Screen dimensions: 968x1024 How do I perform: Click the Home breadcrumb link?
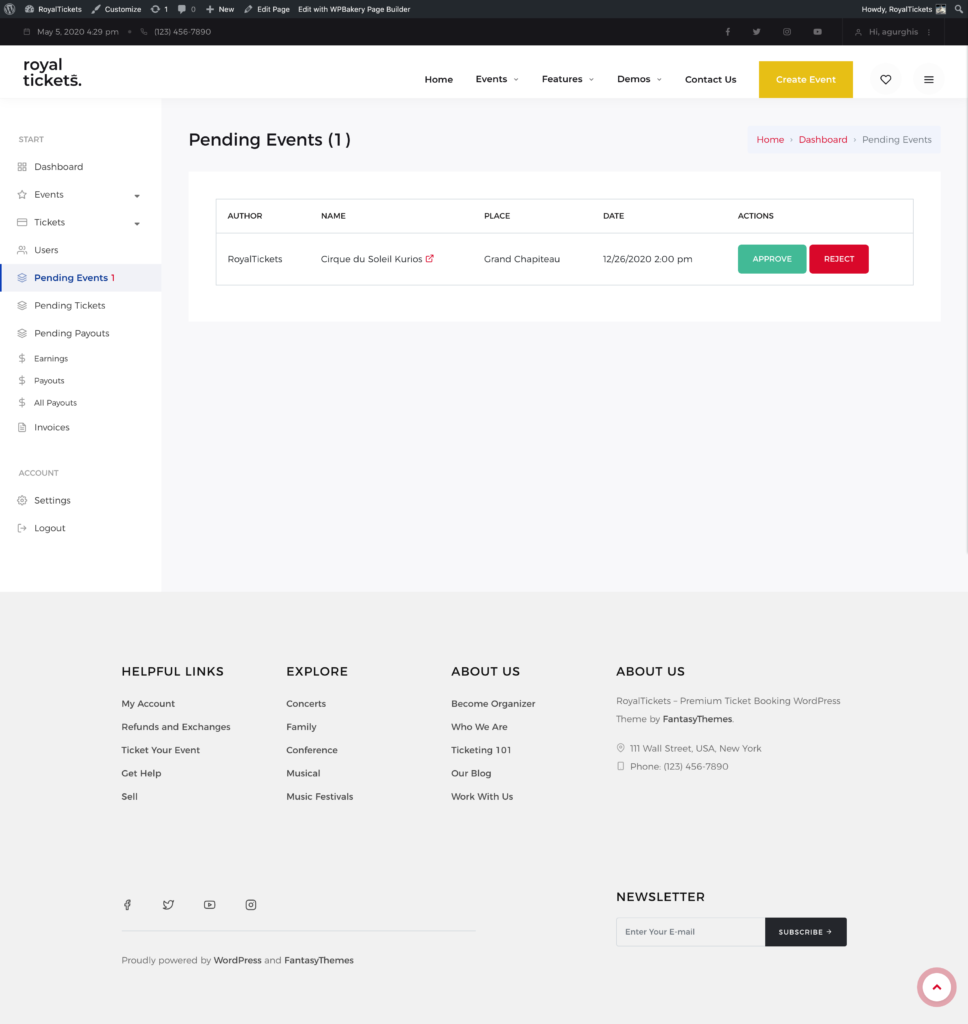point(770,140)
